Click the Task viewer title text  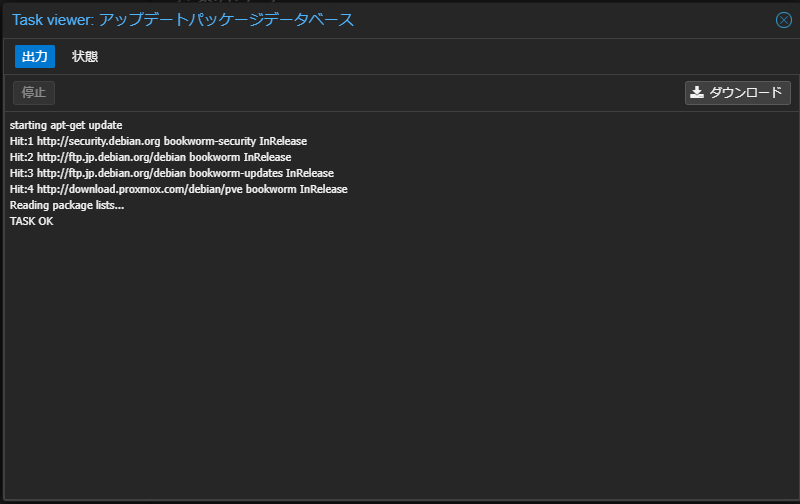click(x=183, y=20)
